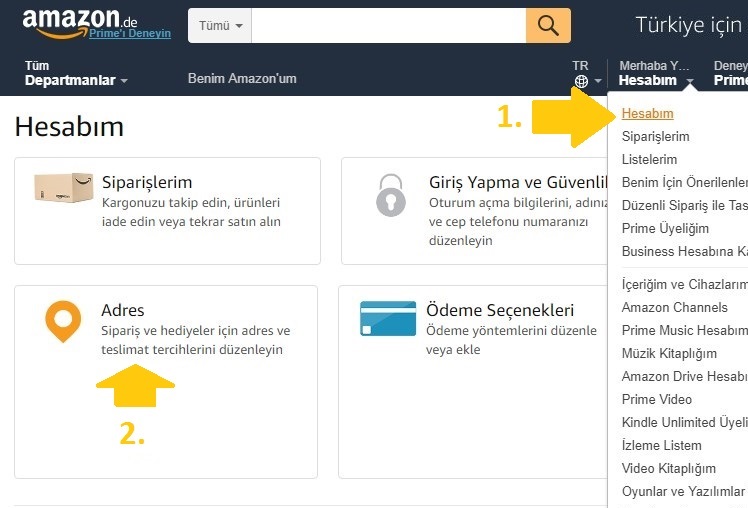Viewport: 748px width, 508px height.
Task: Open the Tümü search category dropdown
Action: click(x=220, y=25)
